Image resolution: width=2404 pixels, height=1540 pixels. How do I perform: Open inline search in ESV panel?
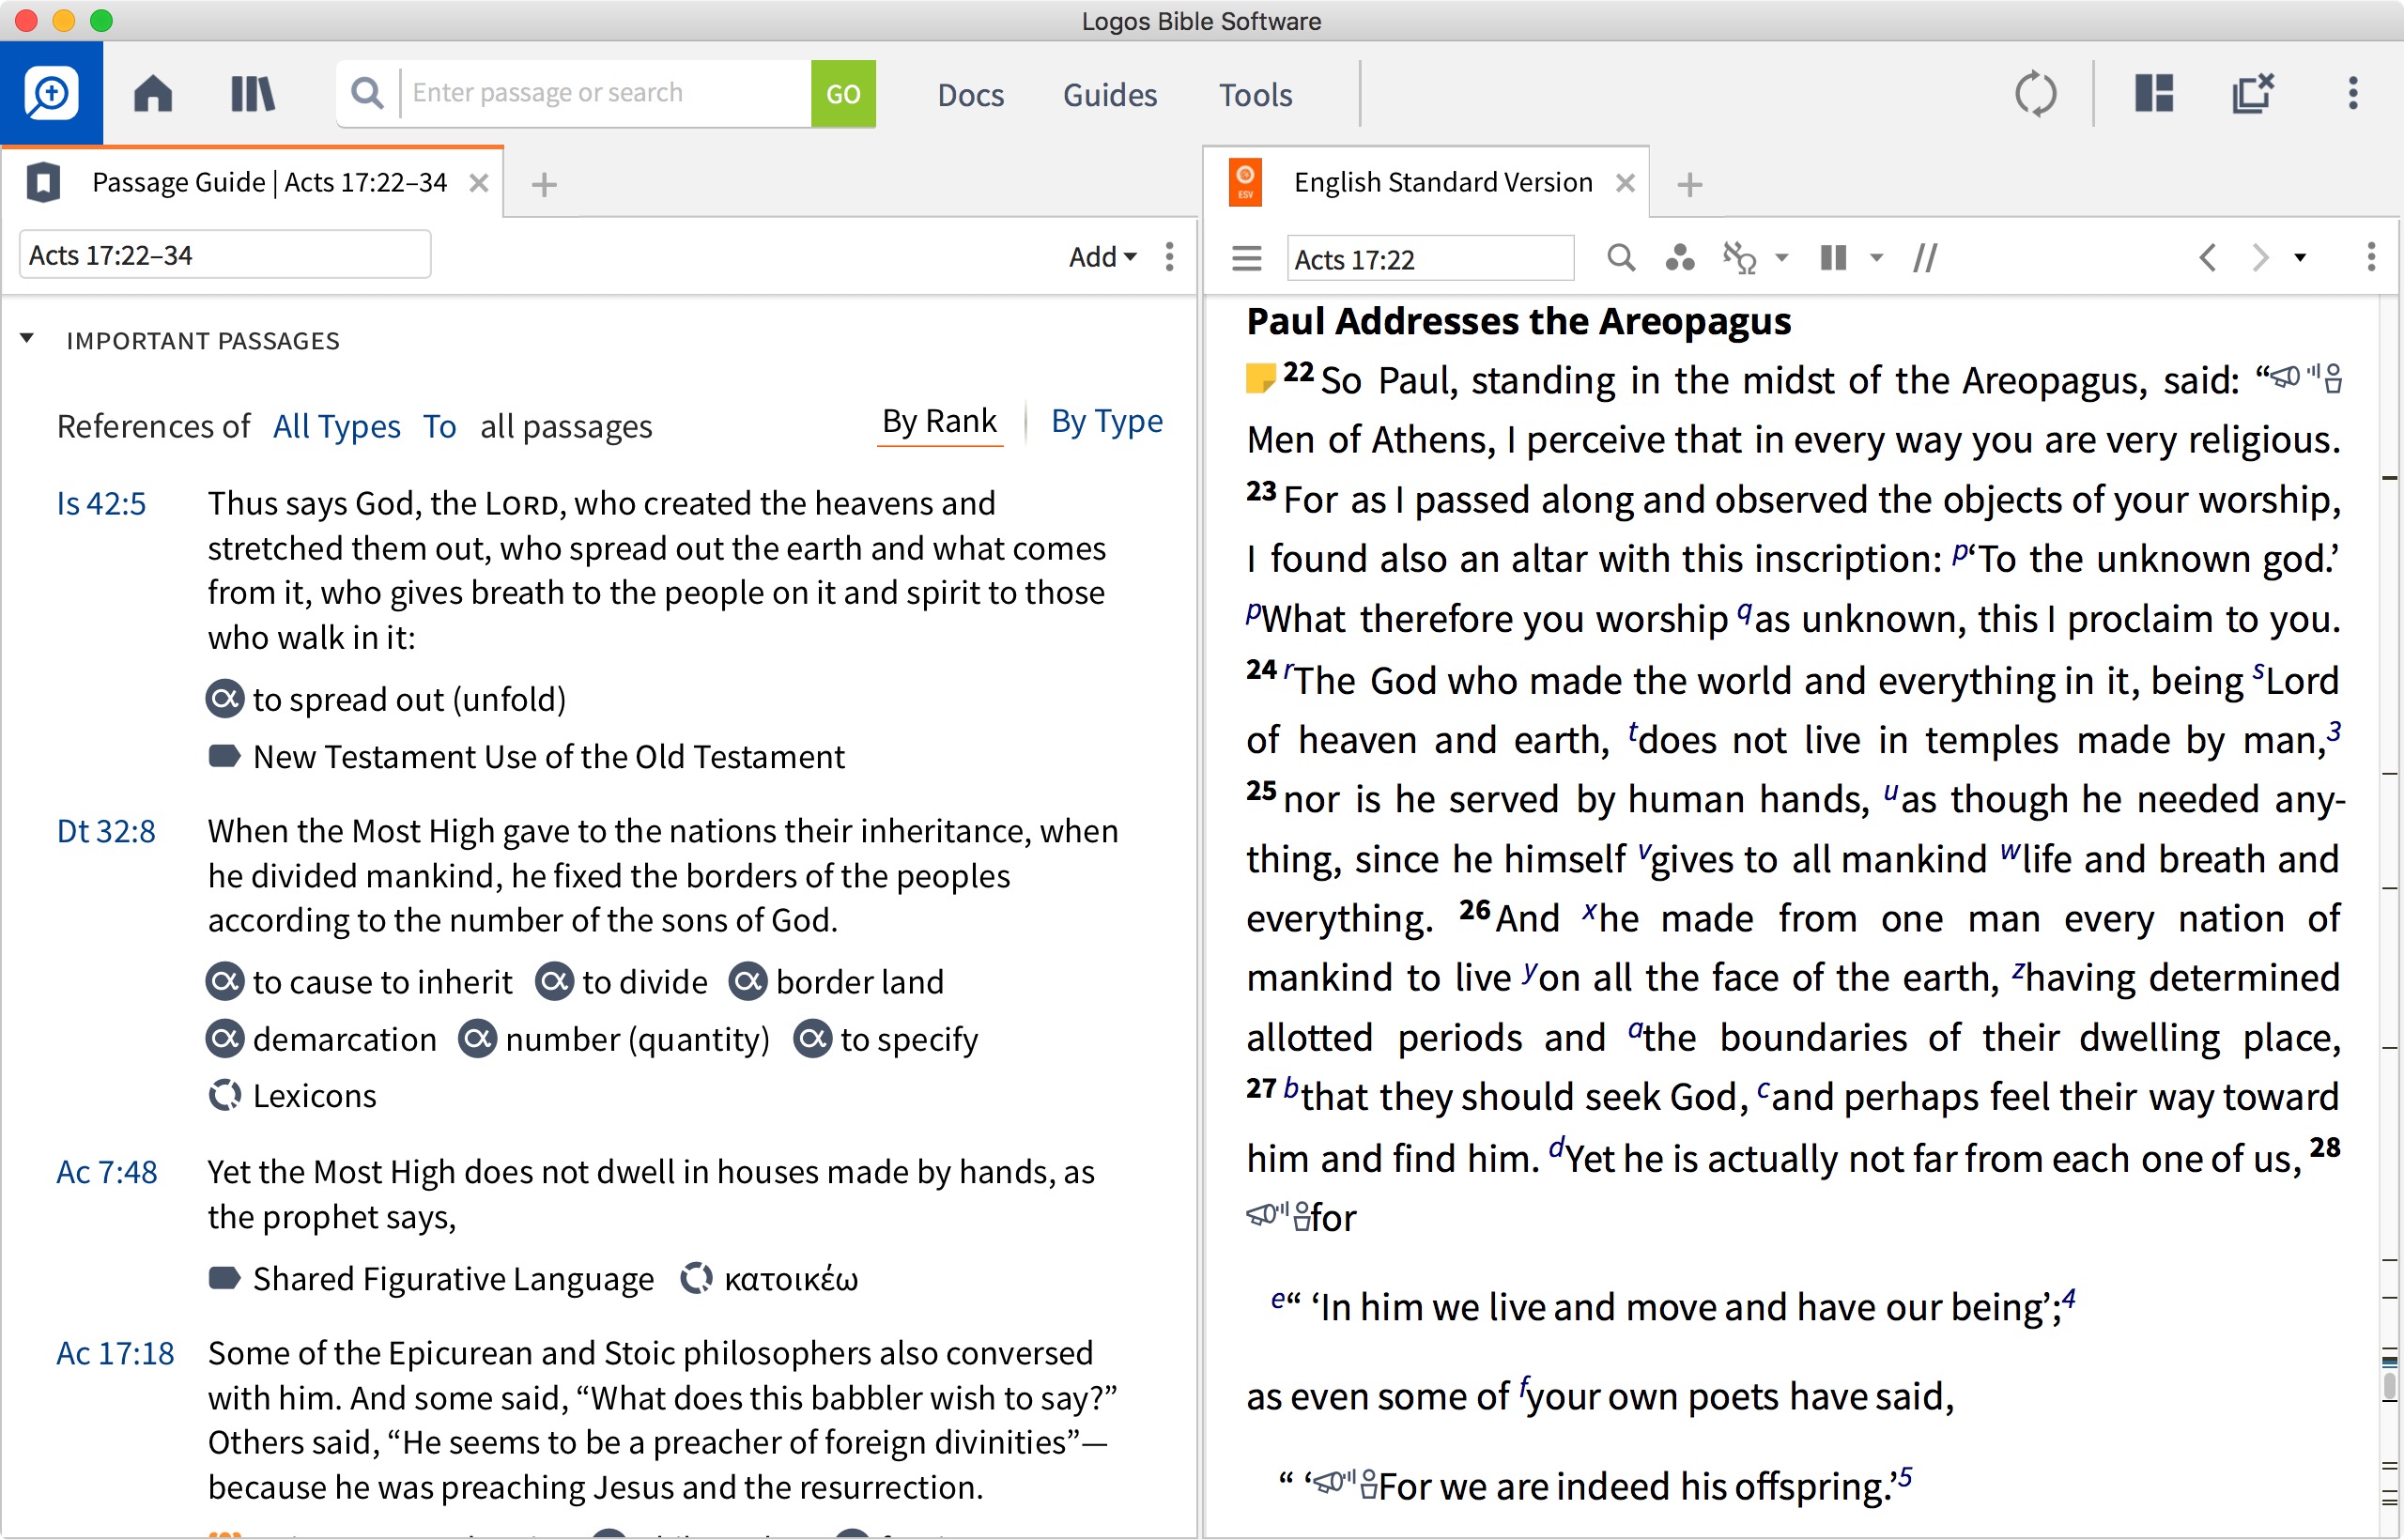pos(1620,258)
